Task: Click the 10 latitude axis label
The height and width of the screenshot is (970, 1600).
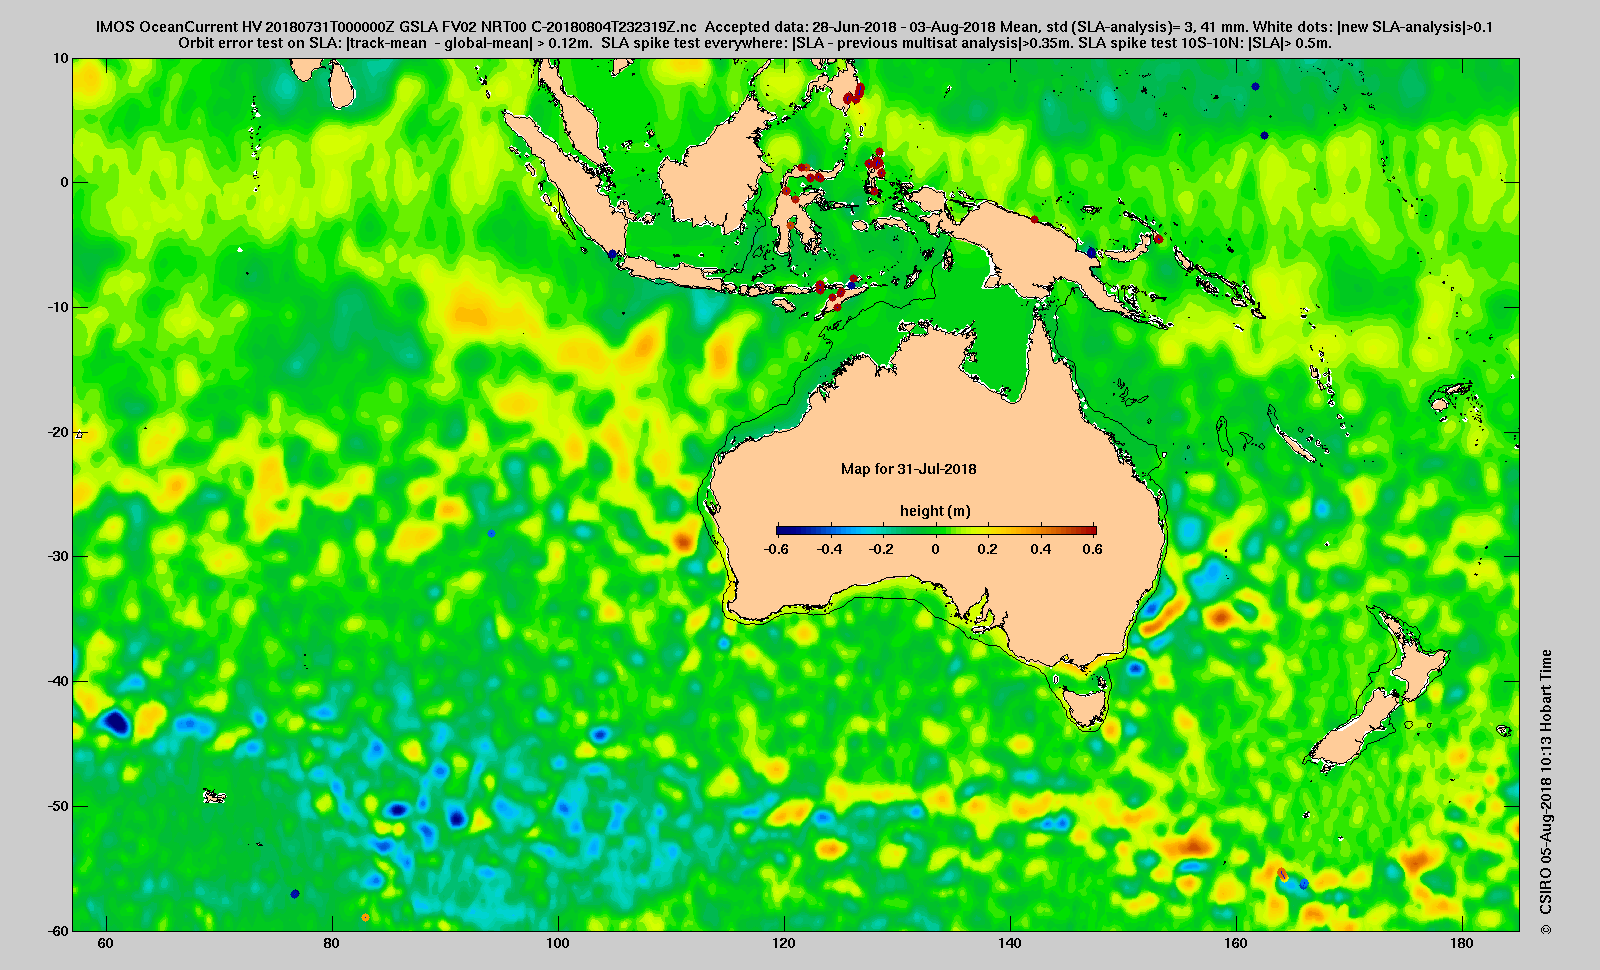Action: point(61,58)
